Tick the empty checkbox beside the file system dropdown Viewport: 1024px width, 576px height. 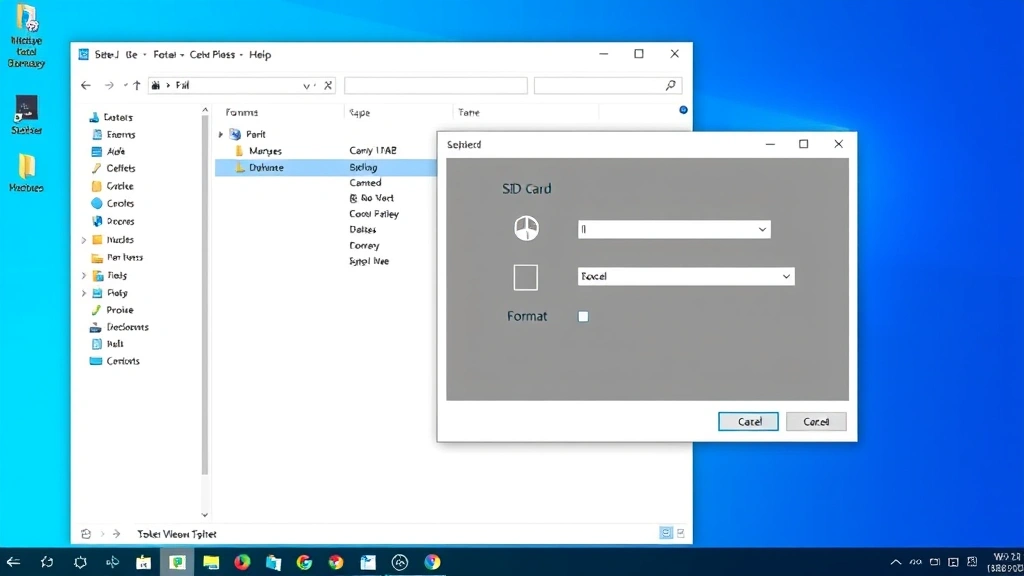coord(525,276)
